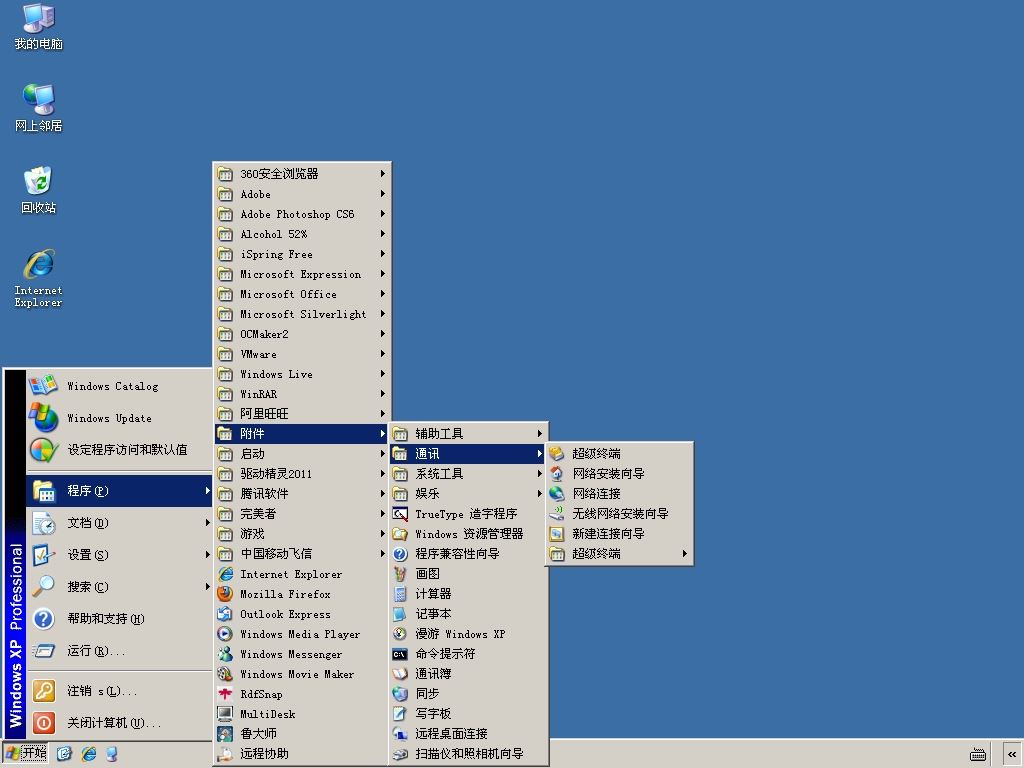
Task: Click the 开始 Start button
Action: coord(27,753)
